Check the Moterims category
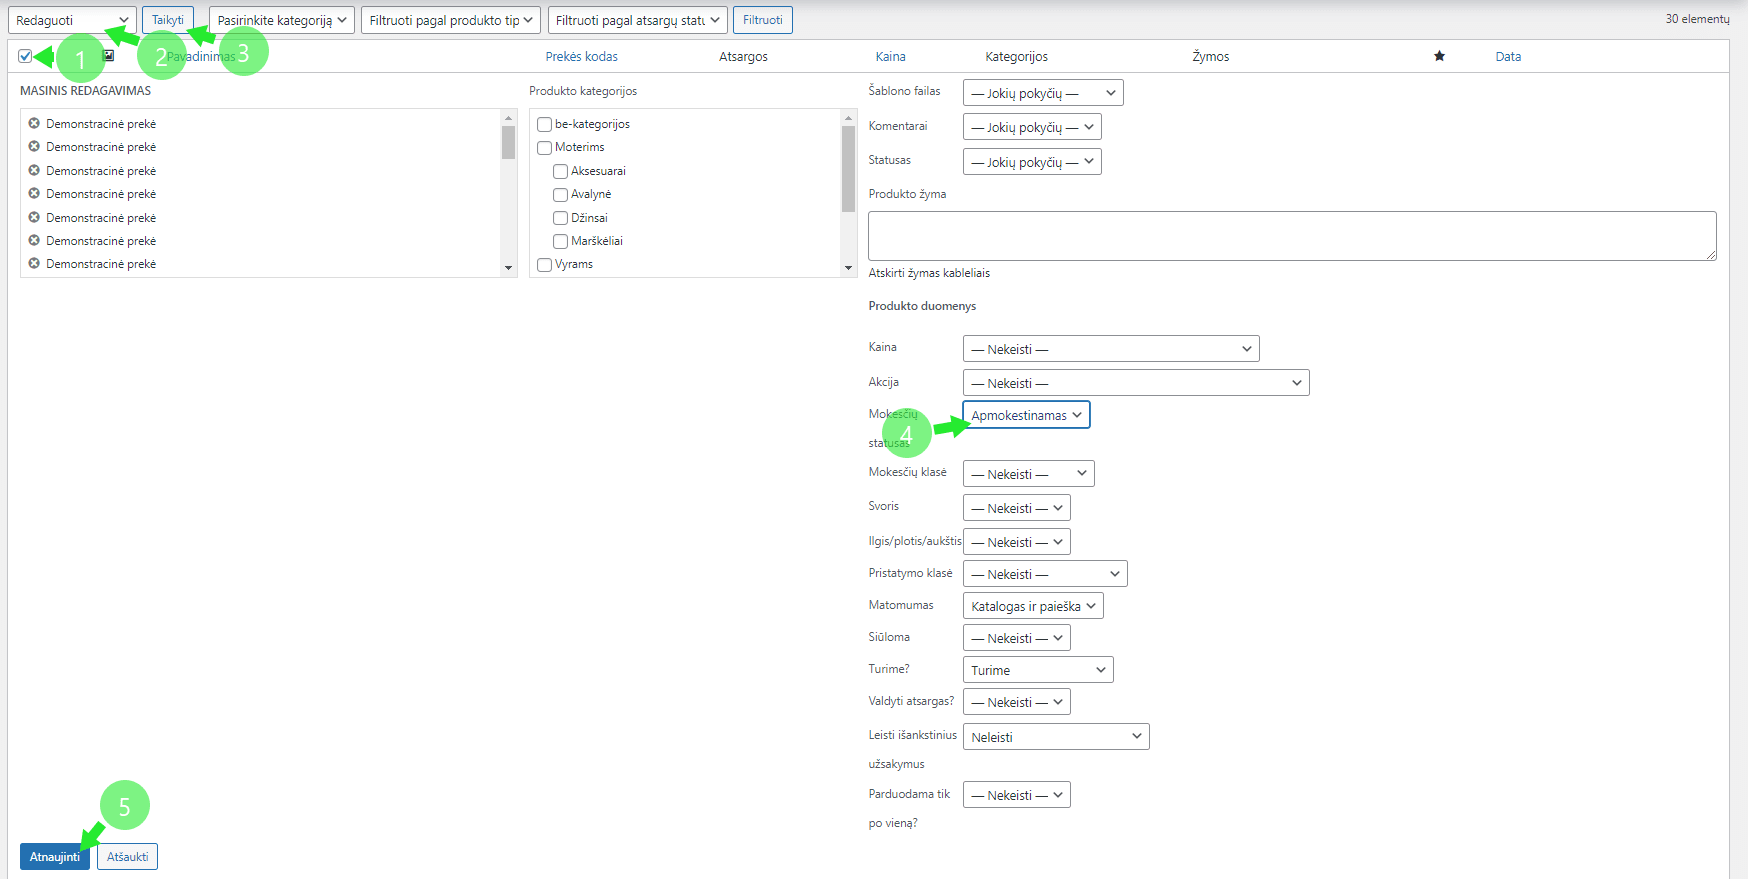This screenshot has height=879, width=1748. 545,148
